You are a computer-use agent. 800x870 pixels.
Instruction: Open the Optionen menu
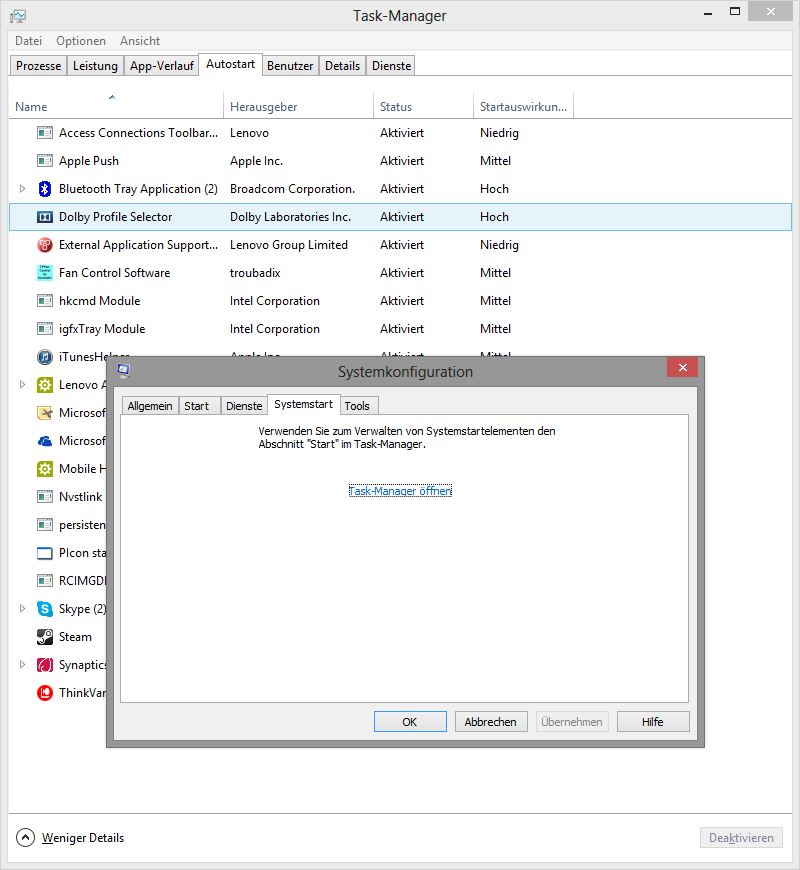point(80,41)
